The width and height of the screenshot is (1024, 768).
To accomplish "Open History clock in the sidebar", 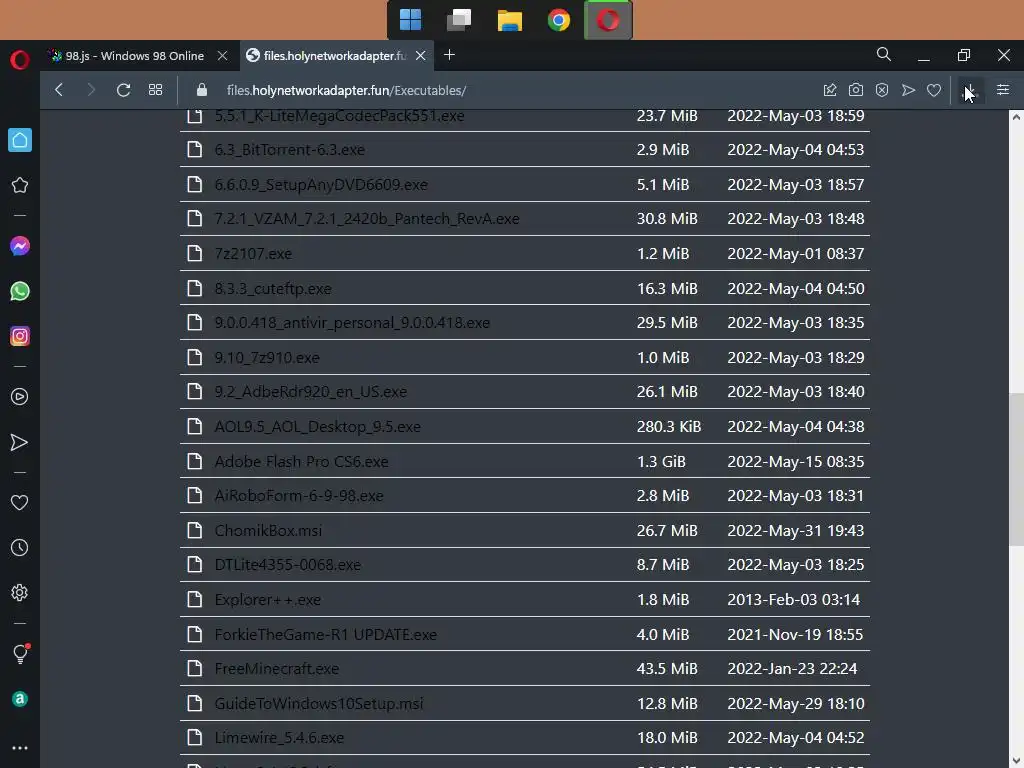I will tap(20, 547).
